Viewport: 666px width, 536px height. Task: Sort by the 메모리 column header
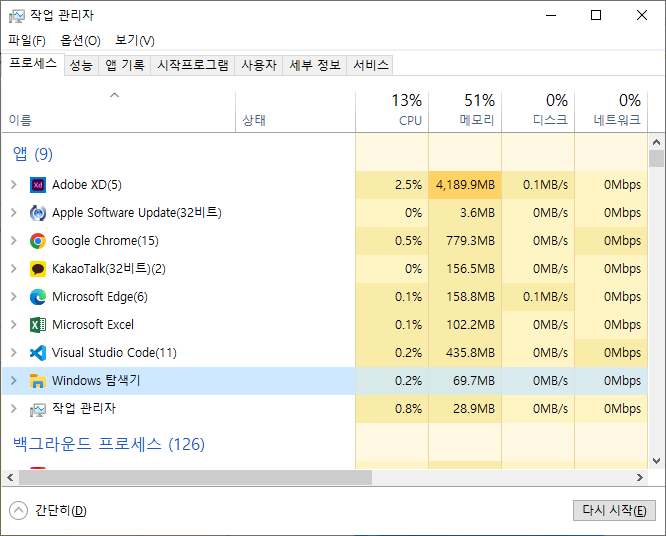(465, 112)
